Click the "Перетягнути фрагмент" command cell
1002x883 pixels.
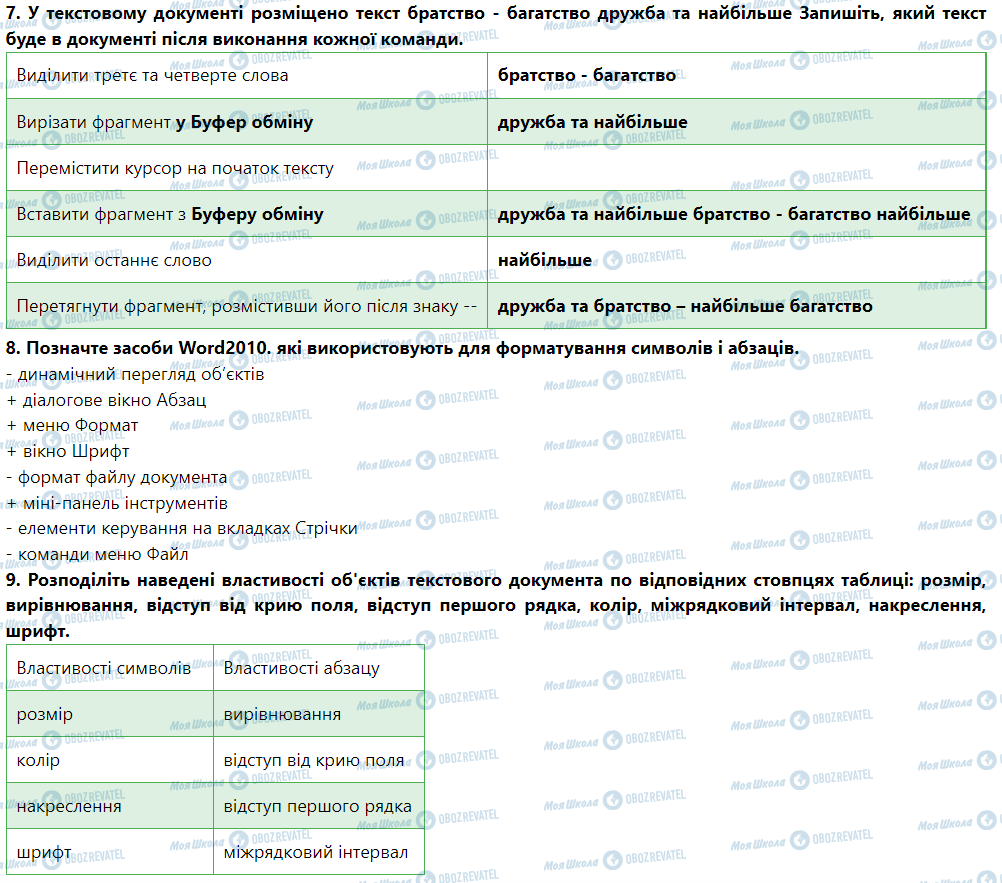[244, 306]
